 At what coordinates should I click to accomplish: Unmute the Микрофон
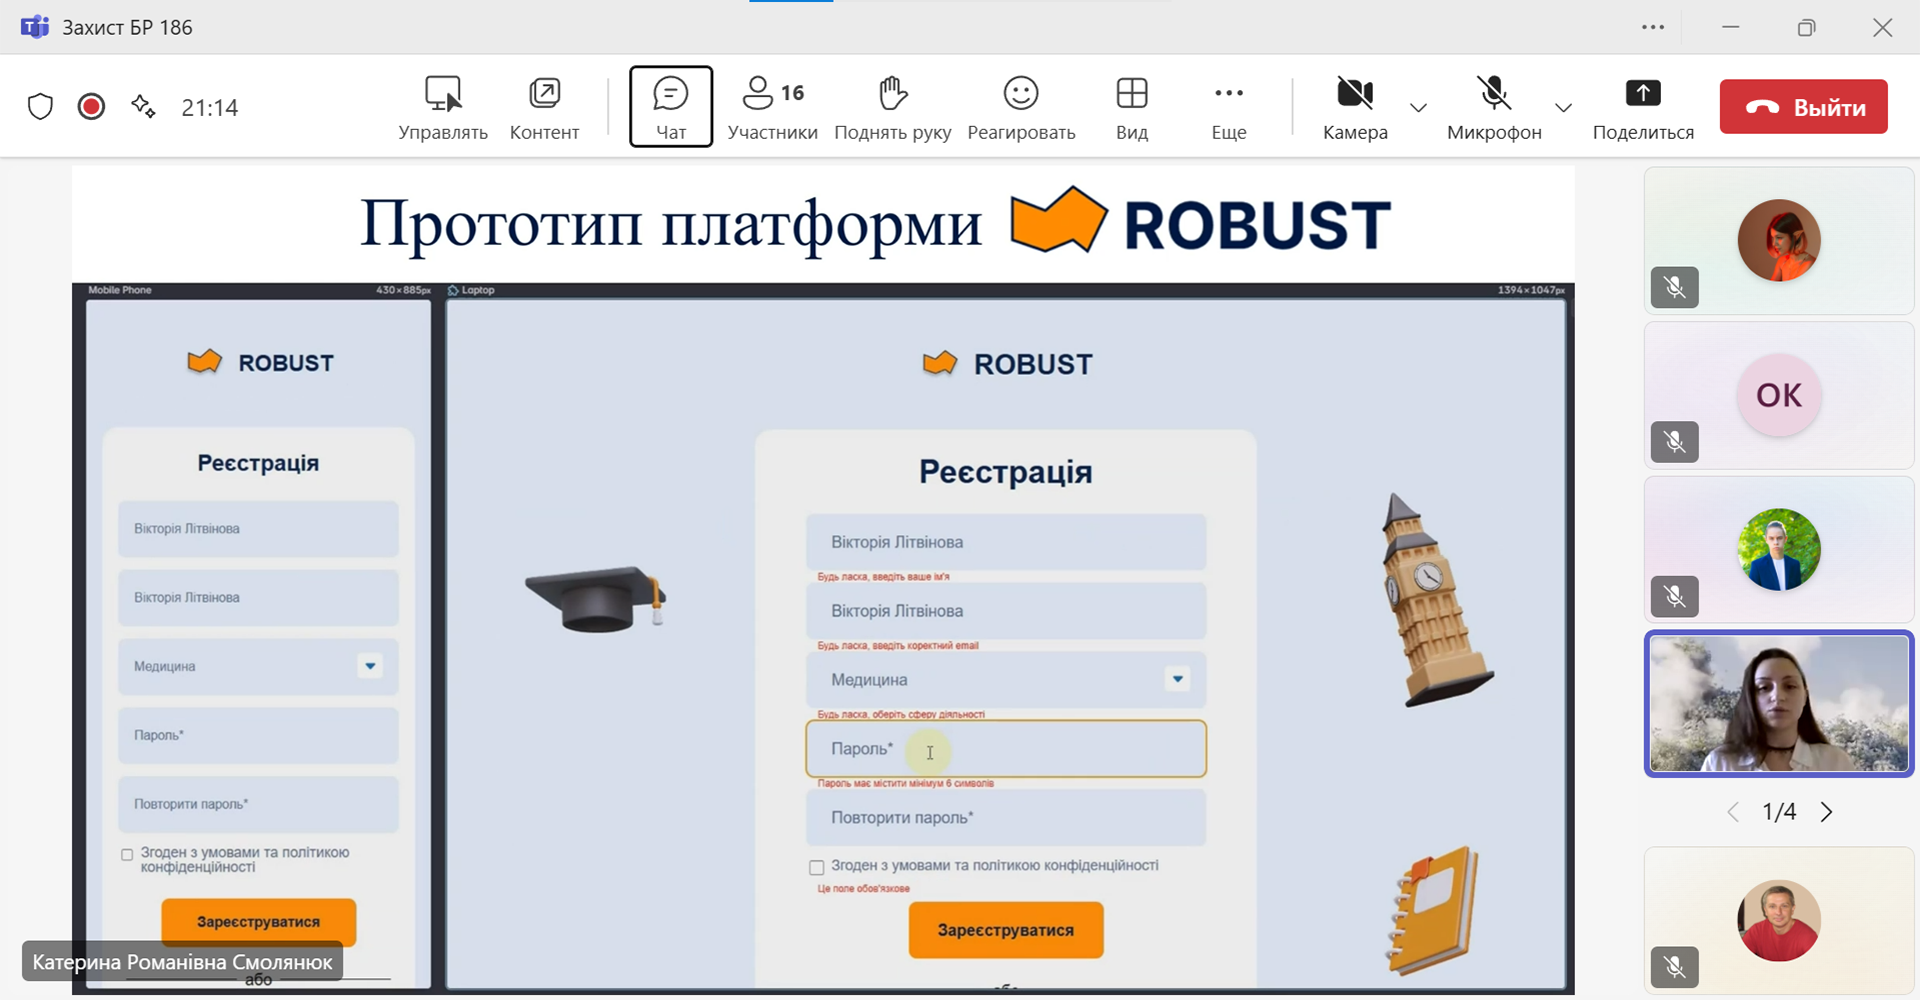[x=1494, y=107]
